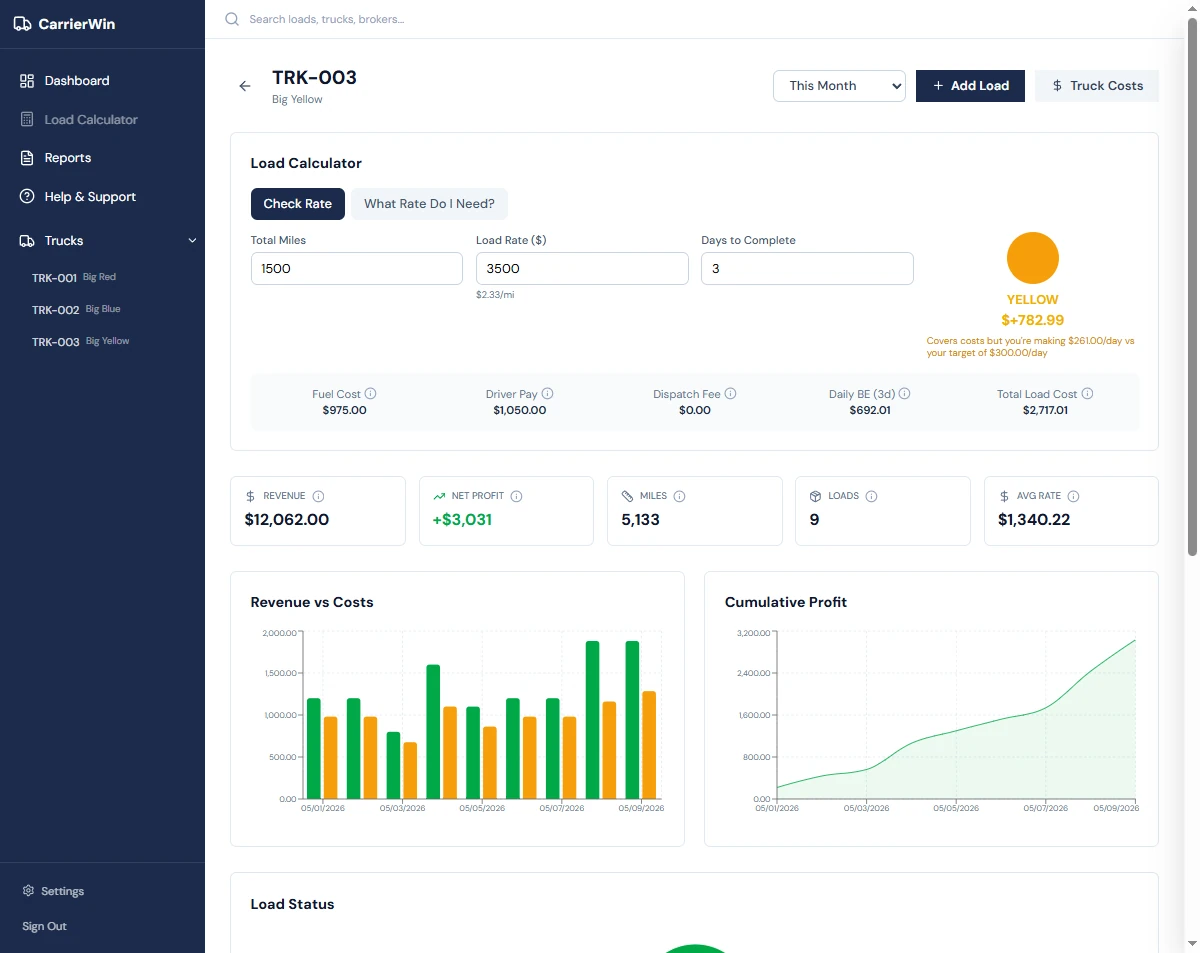Image resolution: width=1200 pixels, height=953 pixels.
Task: Click the Dashboard grid icon in sidebar
Action: (x=27, y=81)
